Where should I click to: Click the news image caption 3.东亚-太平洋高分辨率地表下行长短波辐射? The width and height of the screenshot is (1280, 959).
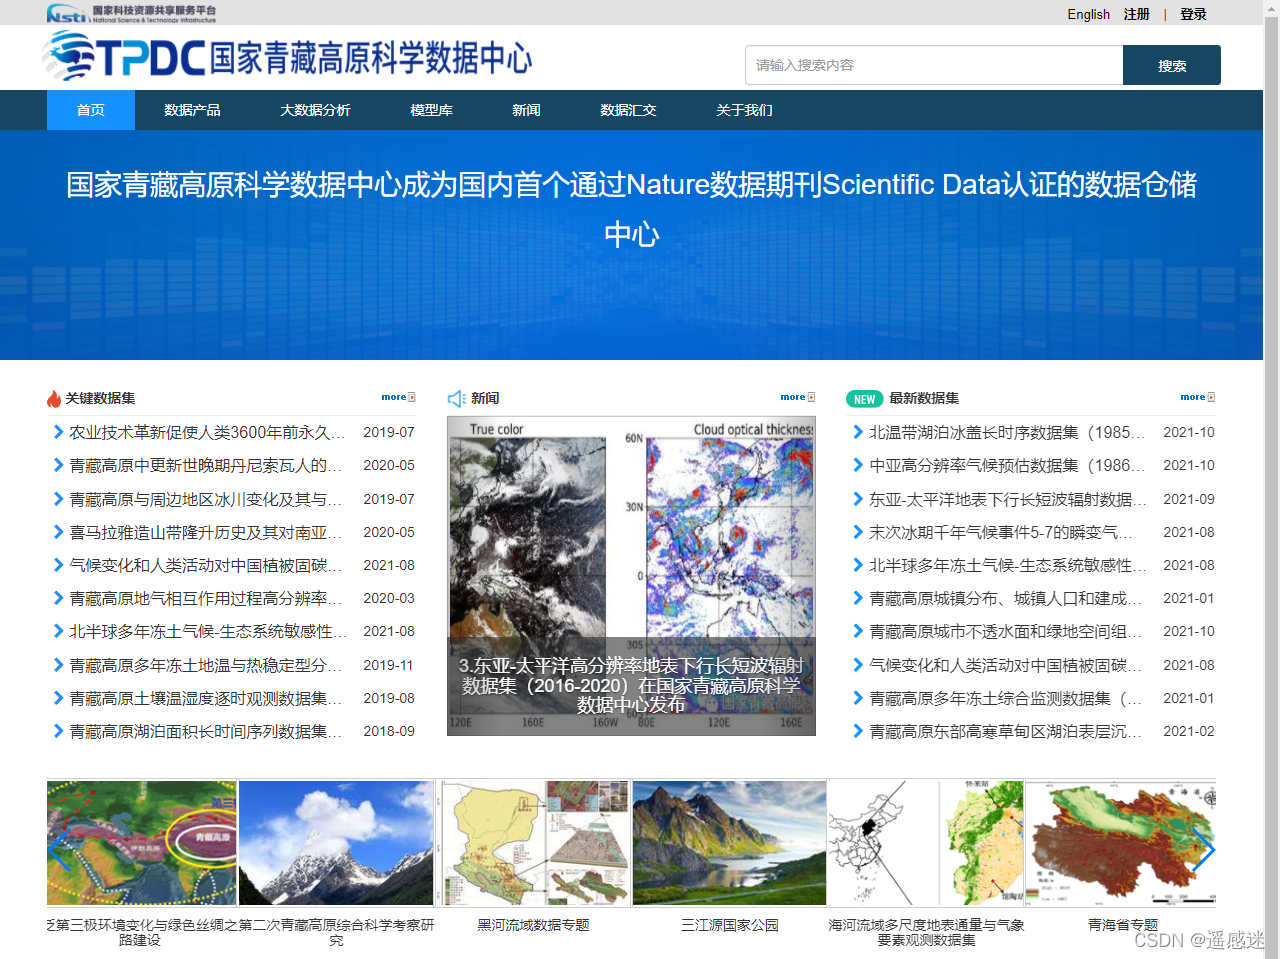631,684
